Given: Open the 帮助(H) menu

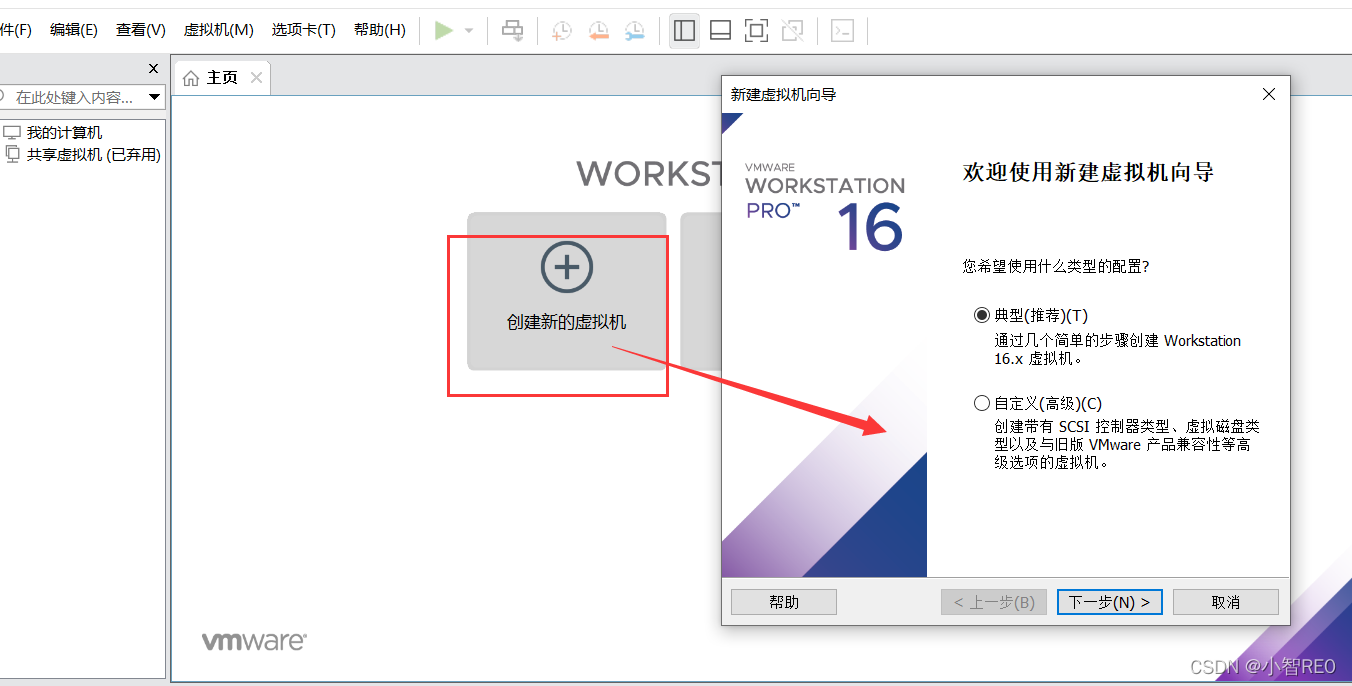Looking at the screenshot, I should (380, 30).
